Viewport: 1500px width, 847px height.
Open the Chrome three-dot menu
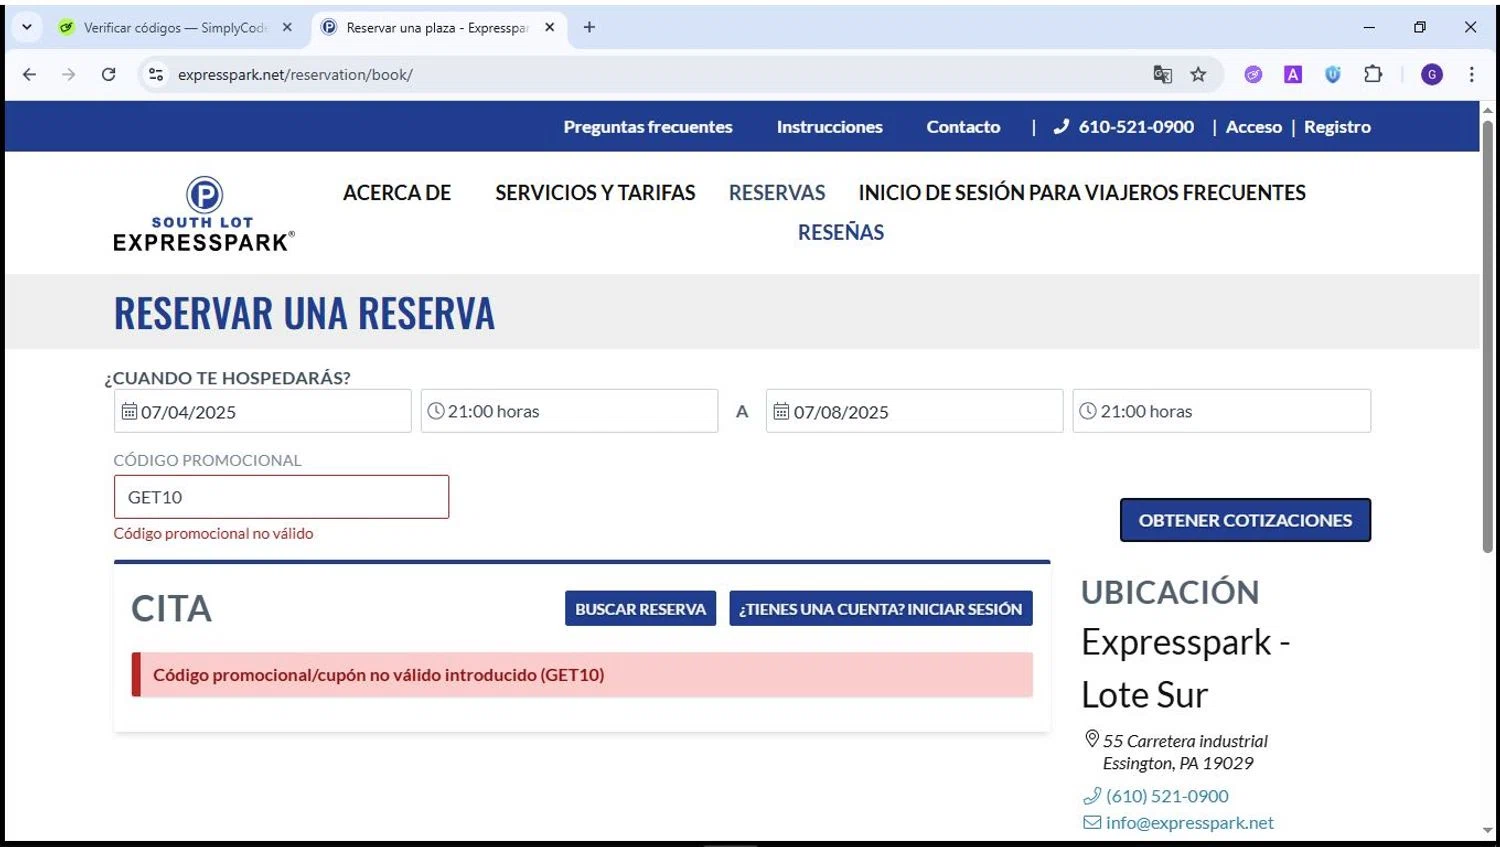[x=1471, y=74]
